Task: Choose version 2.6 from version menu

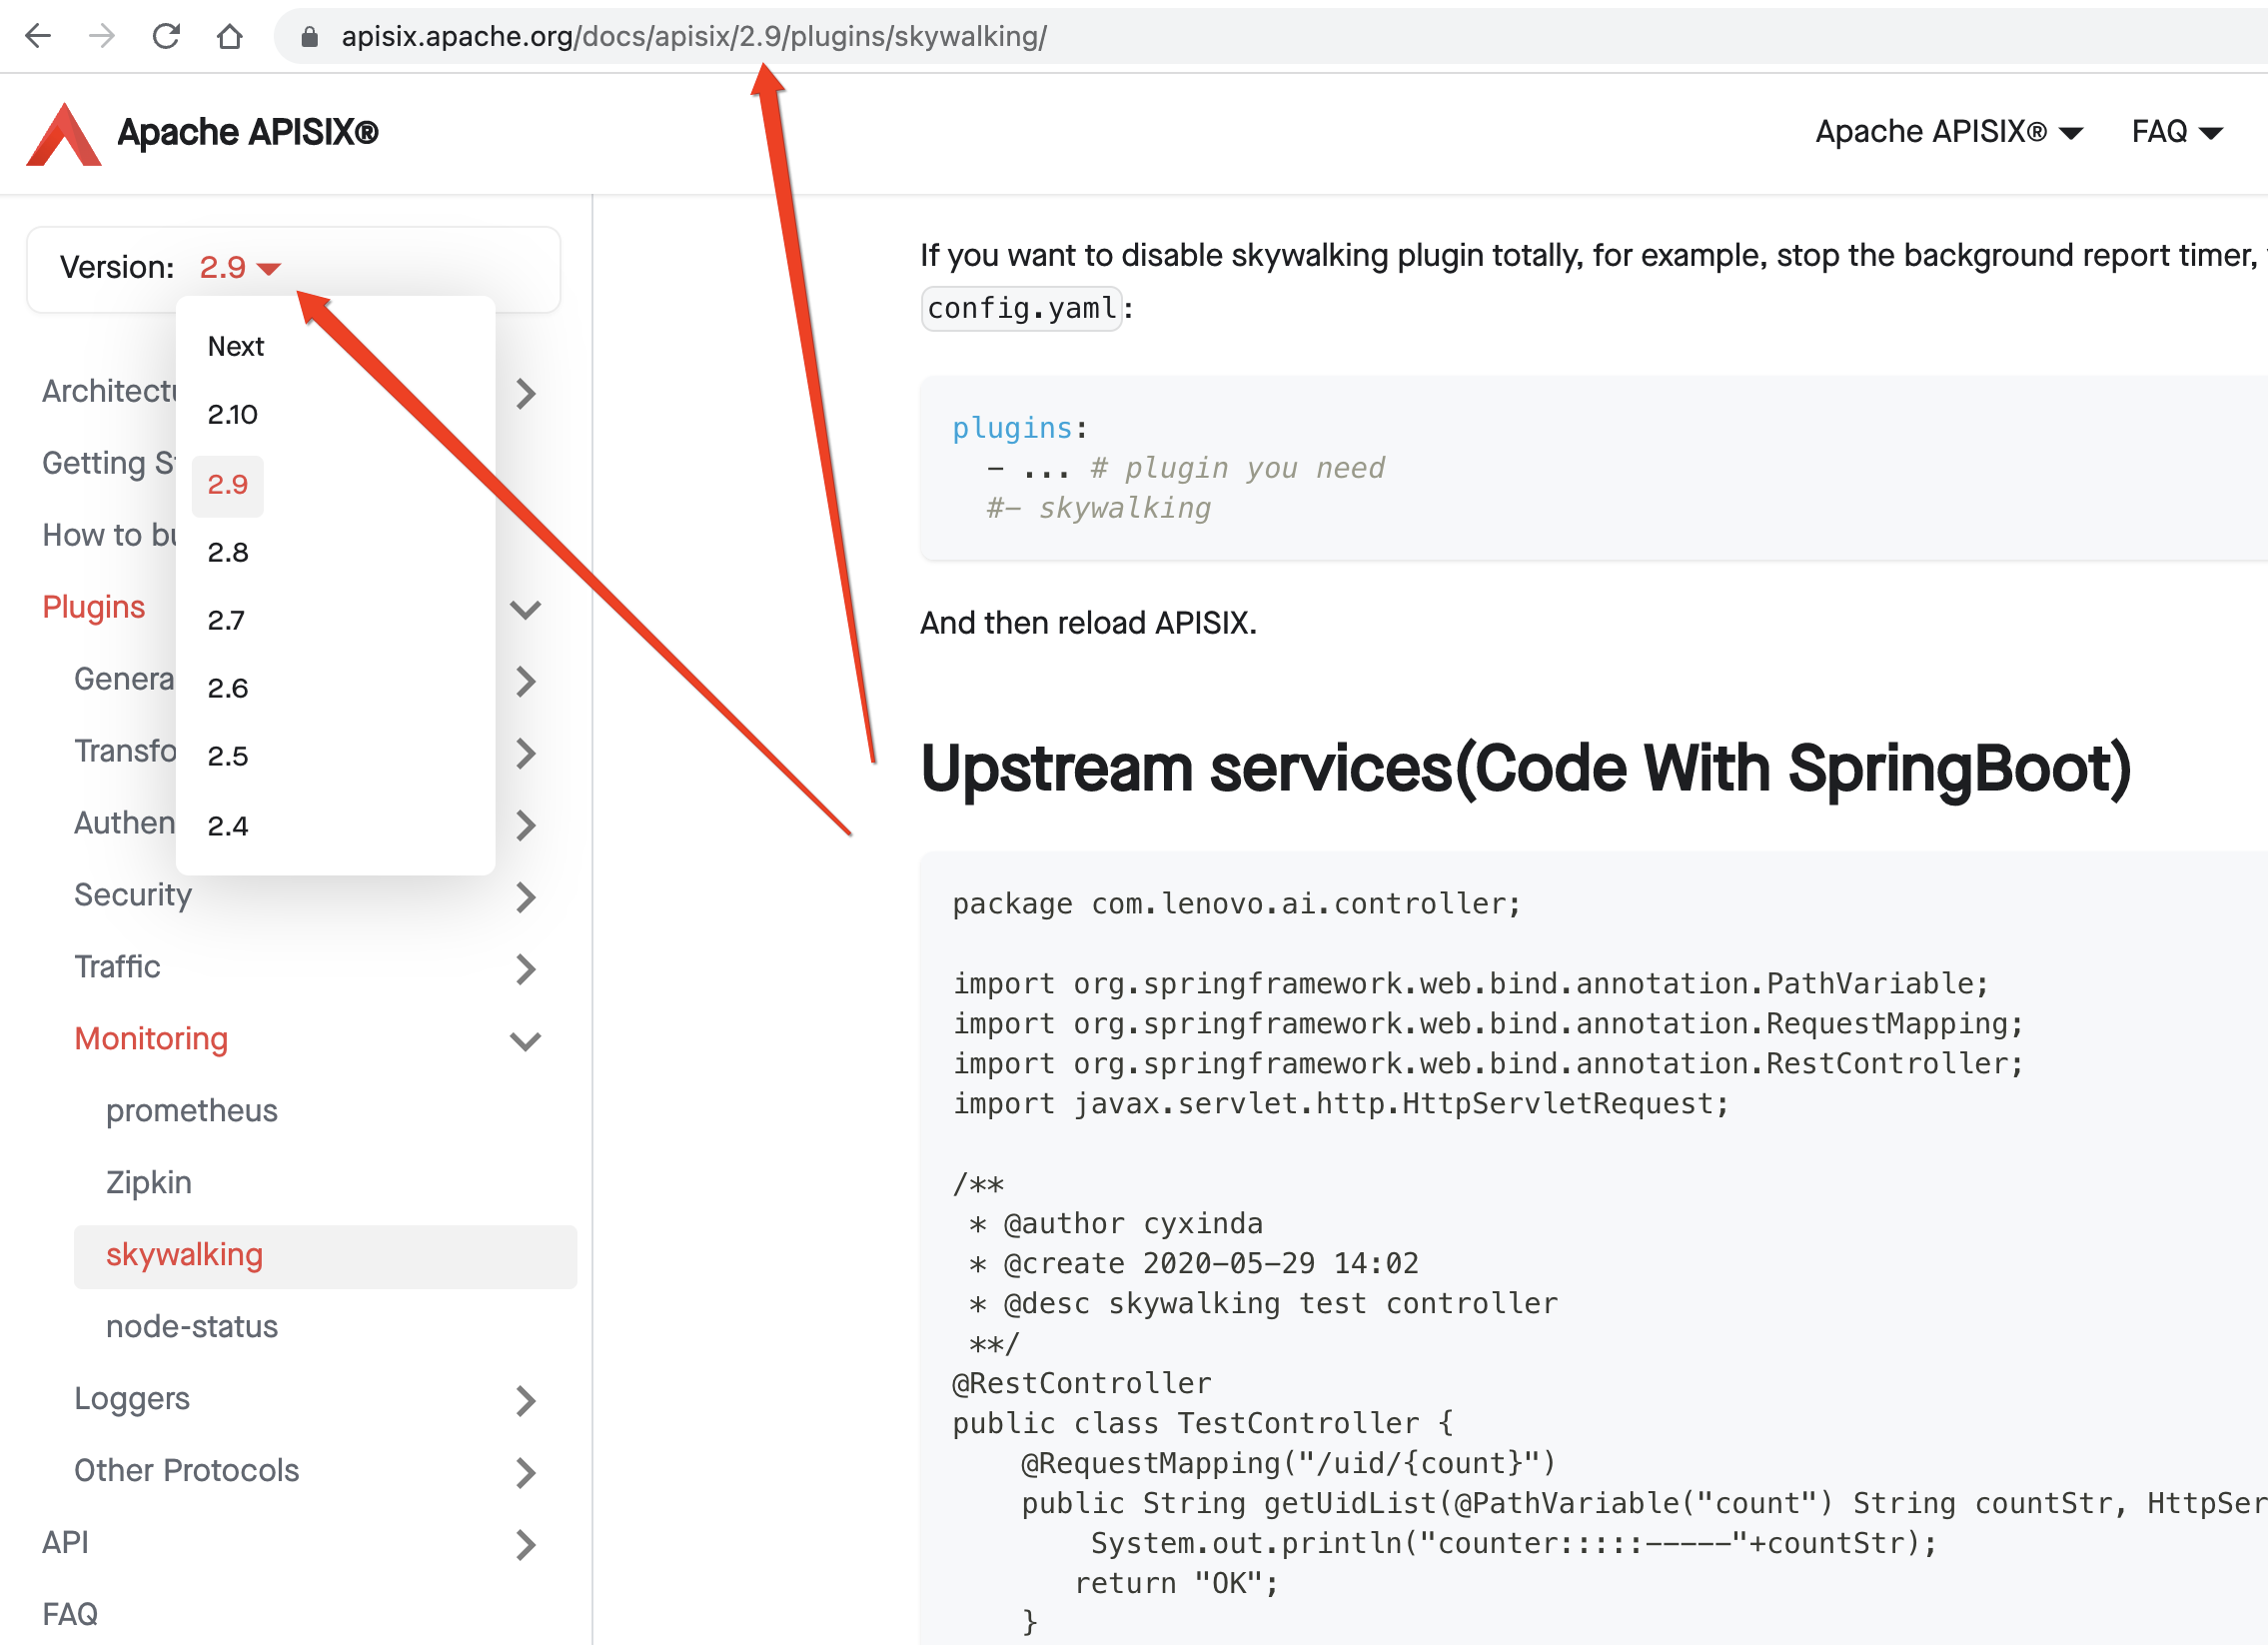Action: tap(228, 688)
